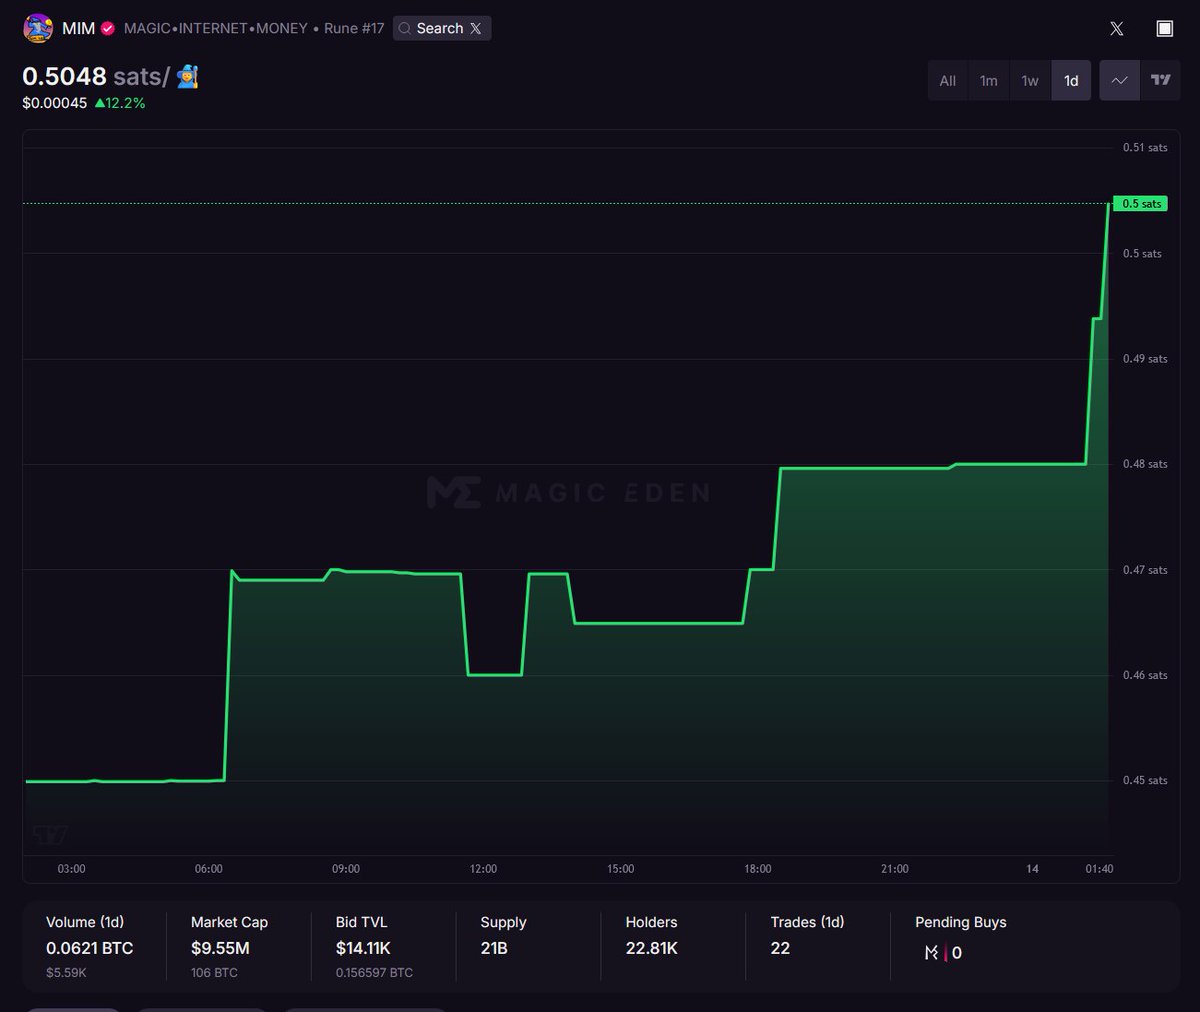Viewport: 1200px width, 1012px height.
Task: Click the 0.49 sats axis label
Action: tap(1145, 359)
